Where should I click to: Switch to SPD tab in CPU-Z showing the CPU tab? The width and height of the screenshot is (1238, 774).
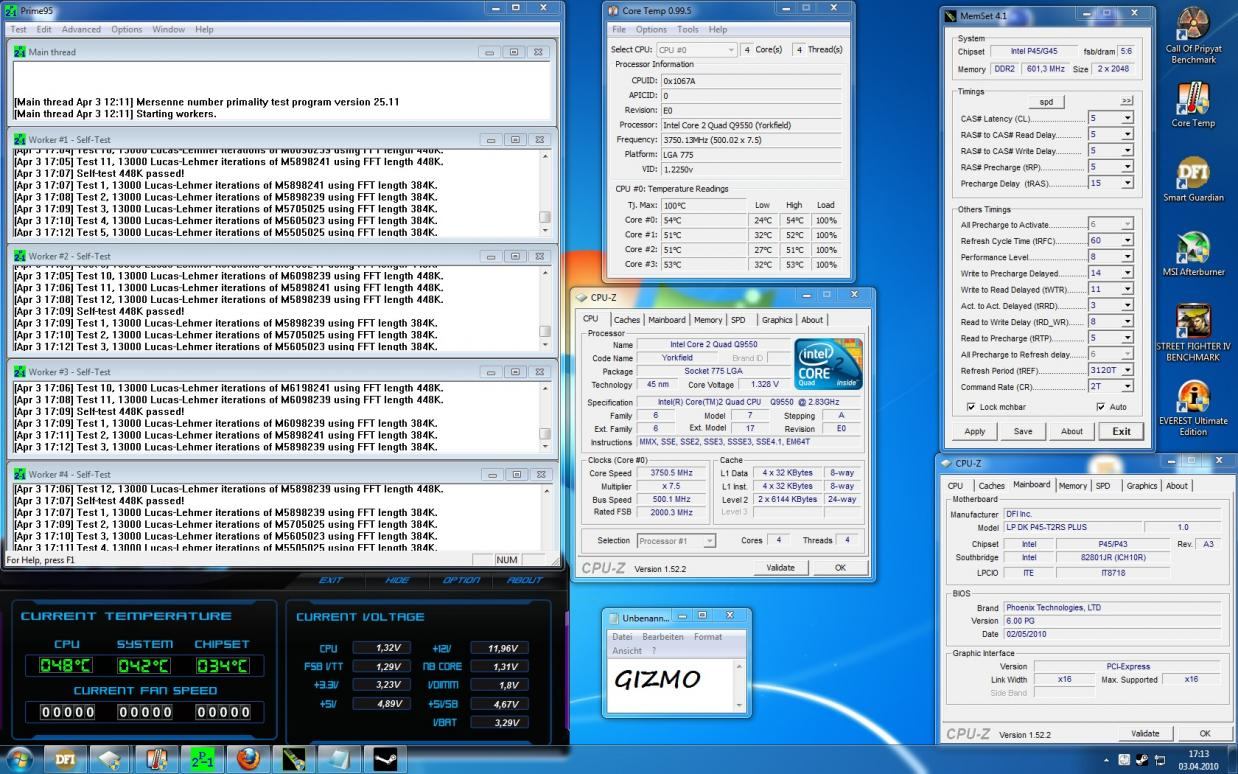738,320
